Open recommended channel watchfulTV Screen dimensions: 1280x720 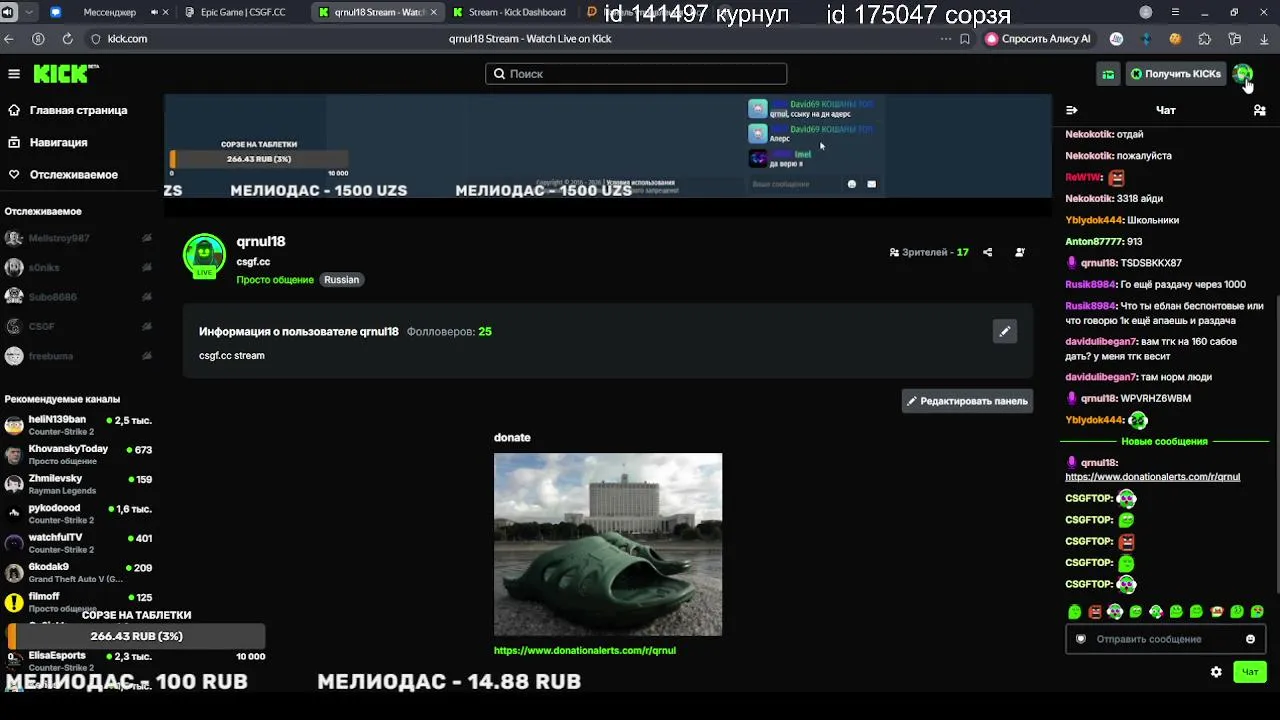[80, 543]
